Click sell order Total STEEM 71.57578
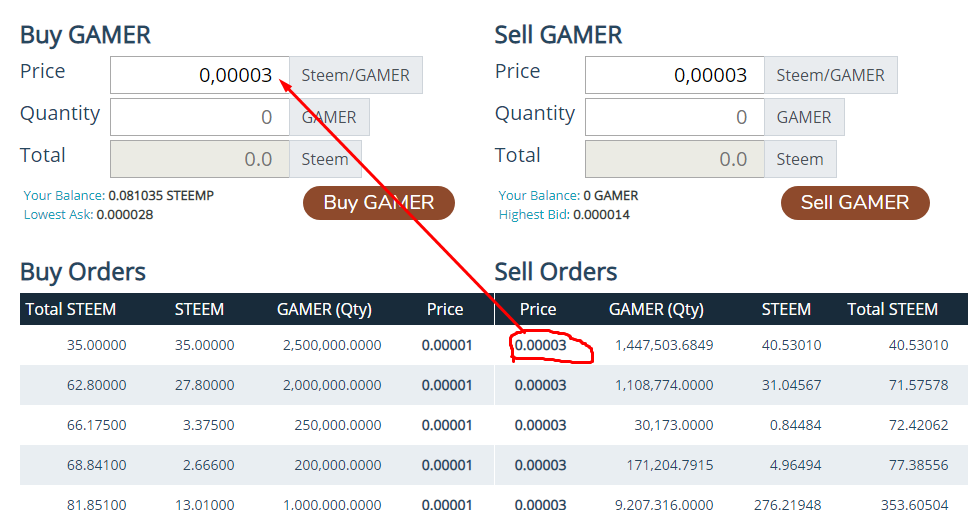968x510 pixels. click(919, 385)
